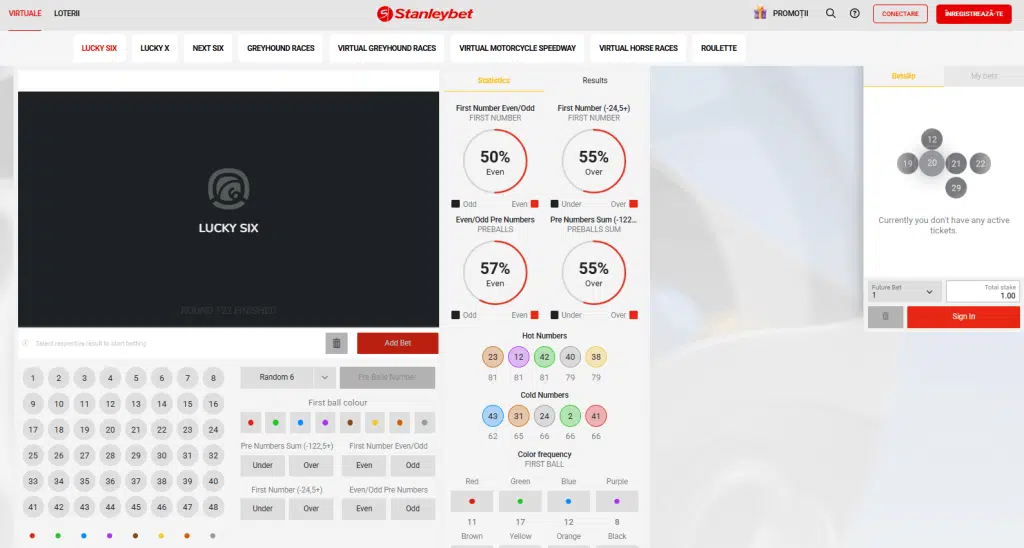The height and width of the screenshot is (548, 1024).
Task: Click the Lucky Six video player area
Action: click(x=229, y=209)
